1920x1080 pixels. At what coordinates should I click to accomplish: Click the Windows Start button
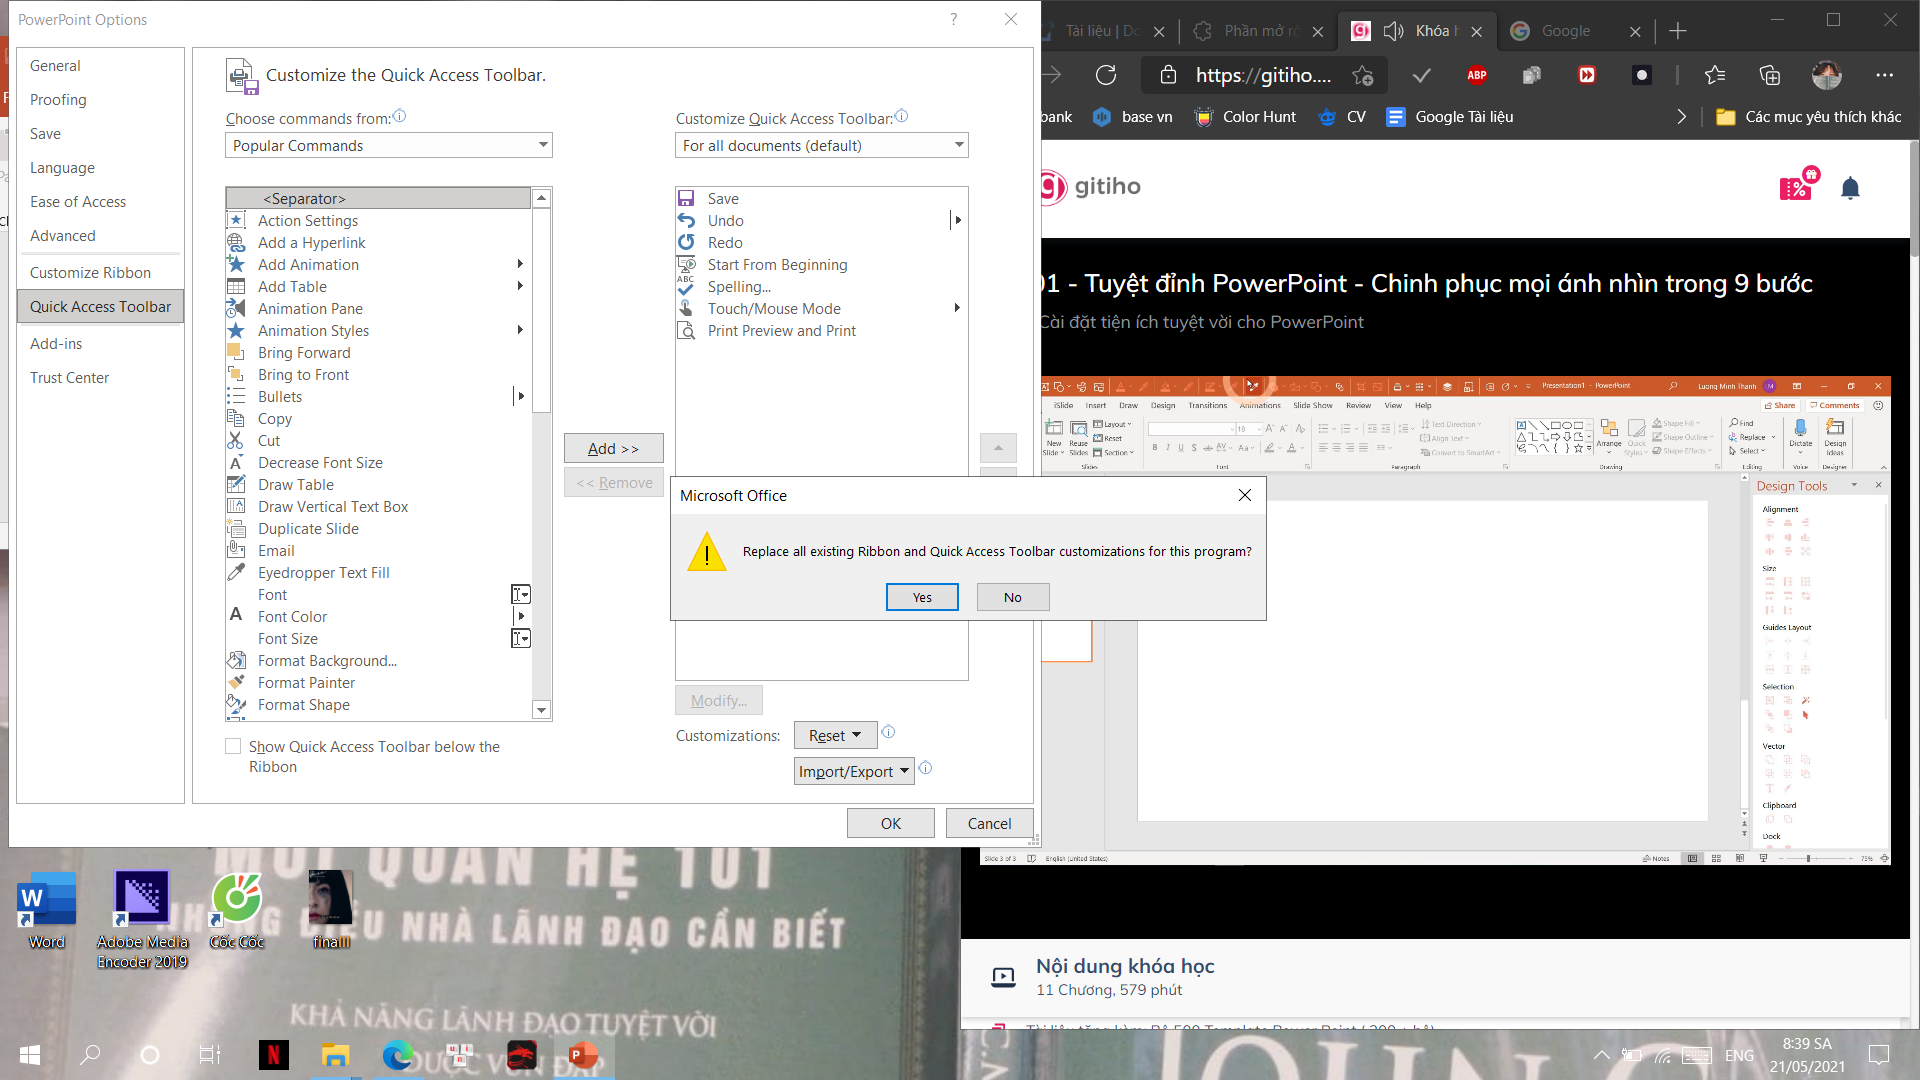30,1054
